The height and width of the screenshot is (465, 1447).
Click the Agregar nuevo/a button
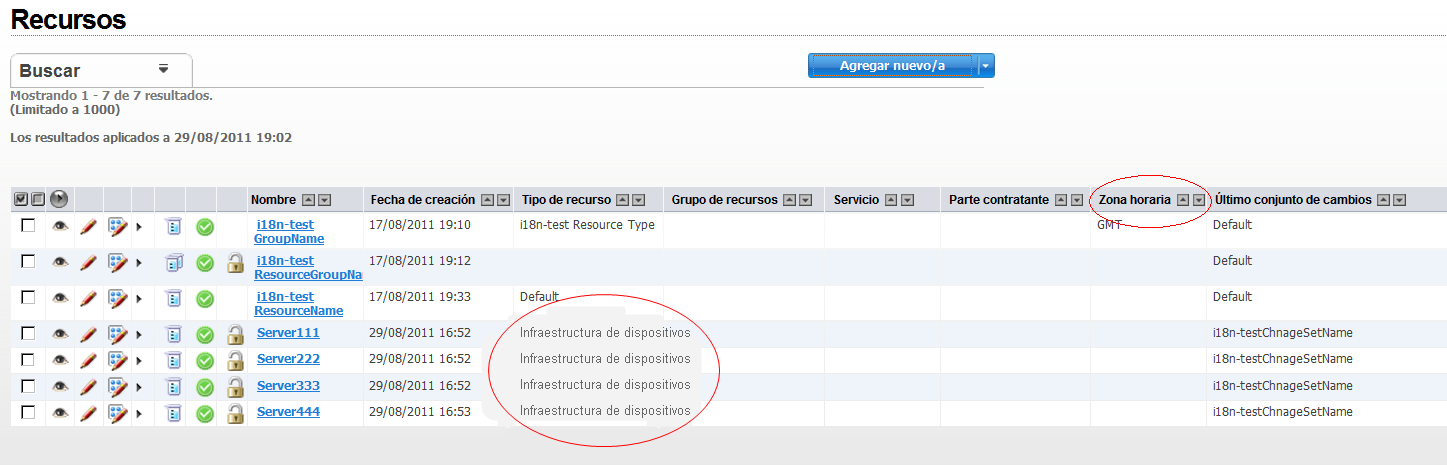(893, 66)
